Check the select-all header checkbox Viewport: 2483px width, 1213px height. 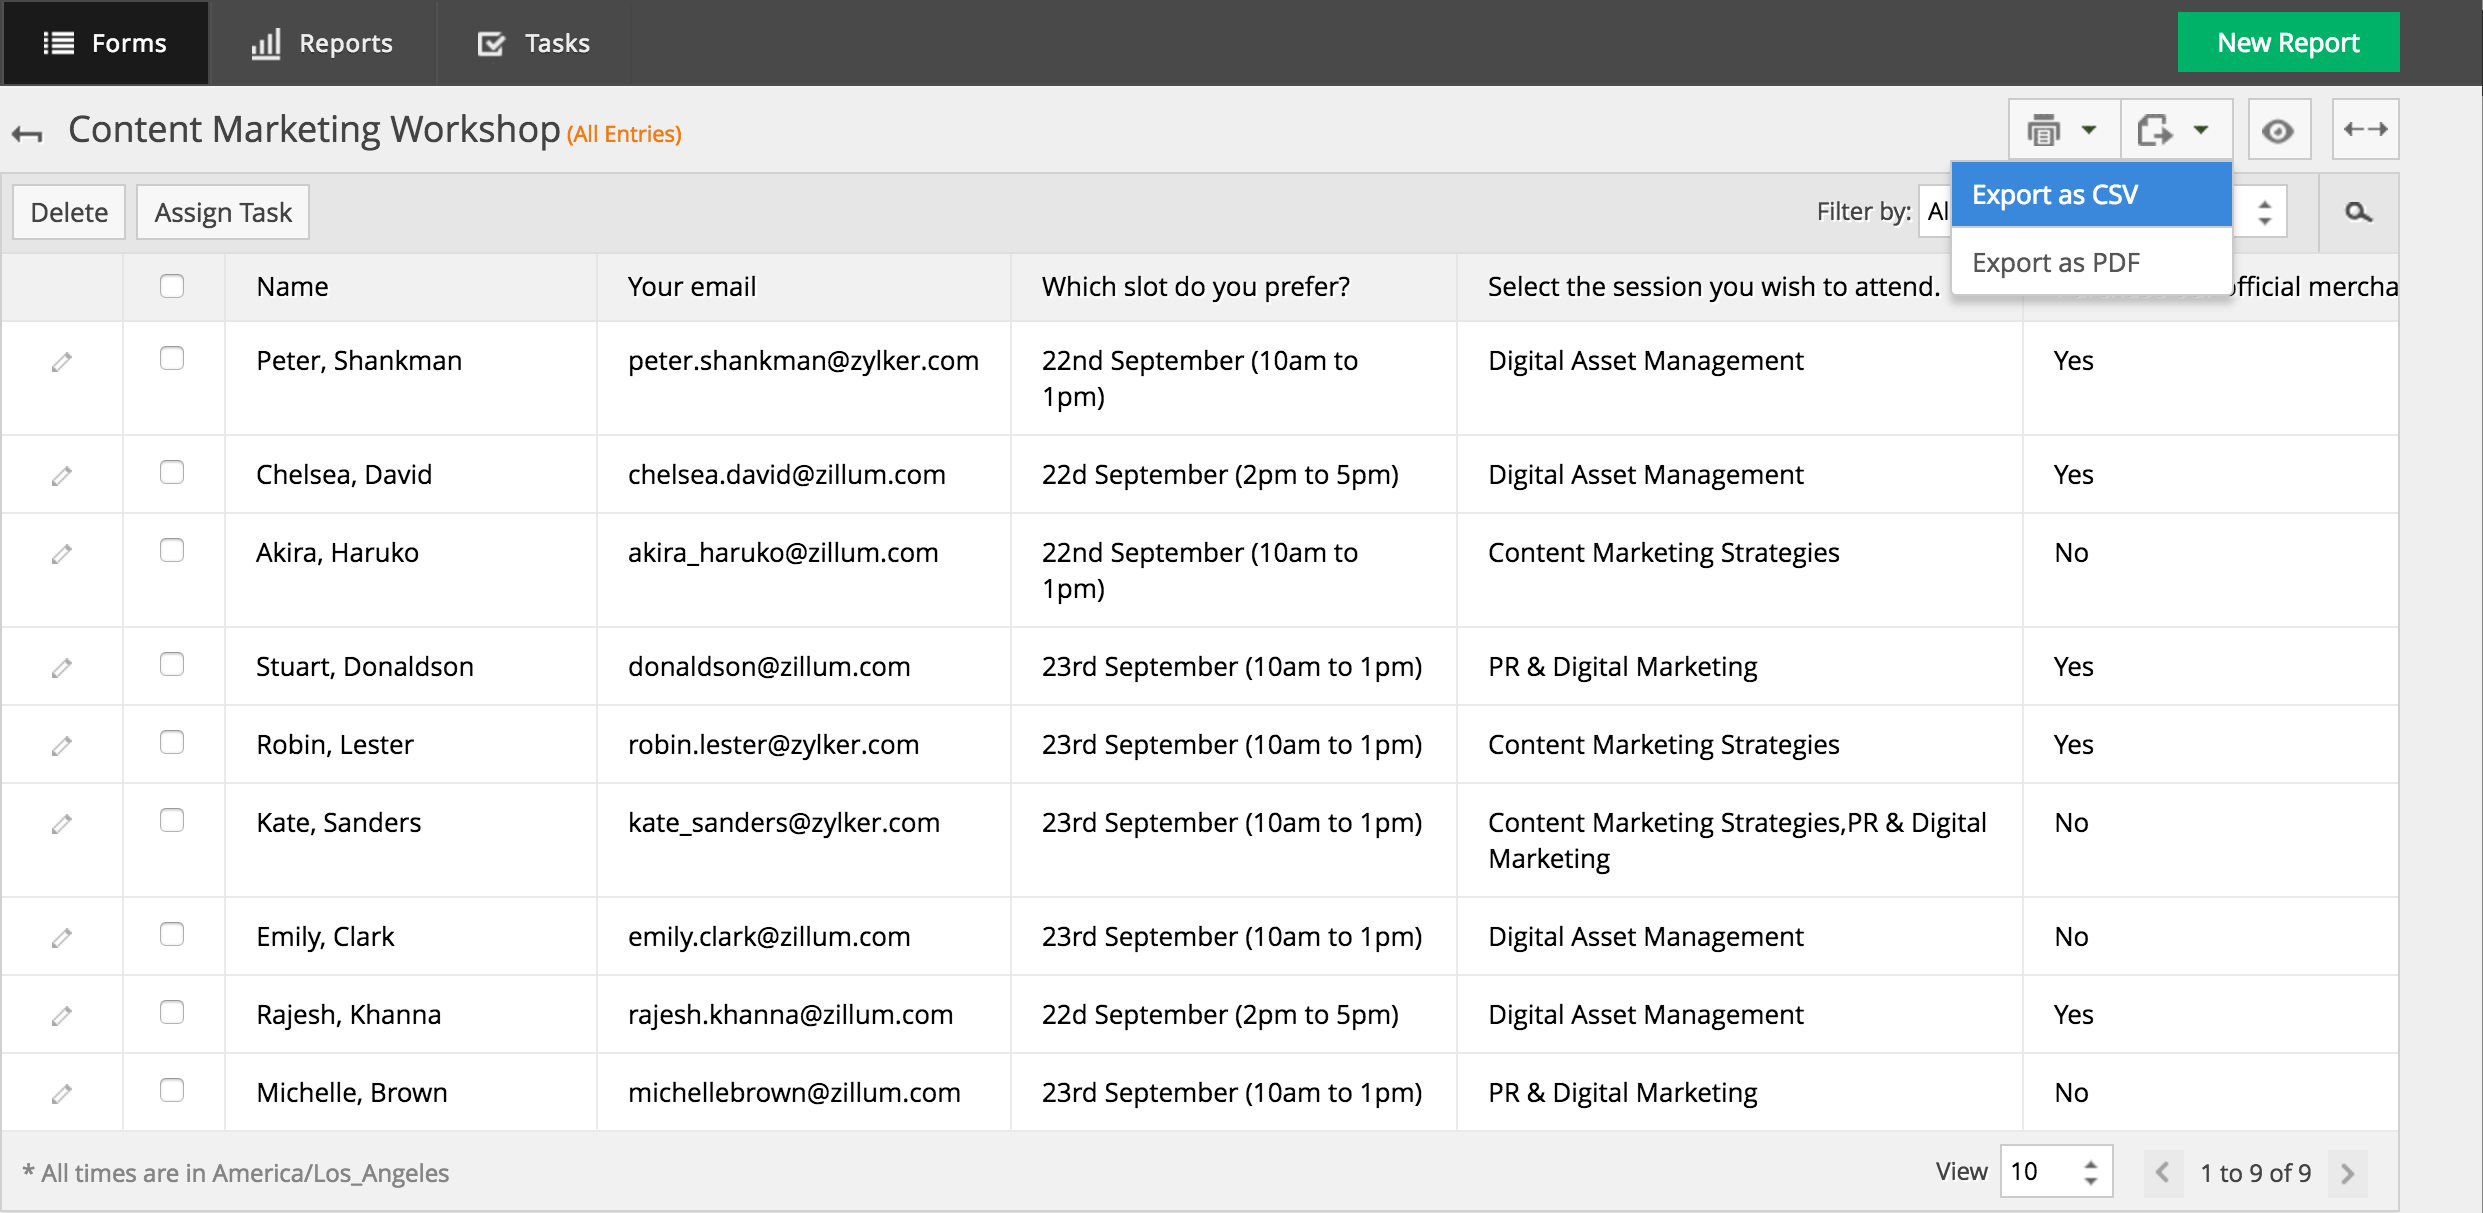click(172, 286)
